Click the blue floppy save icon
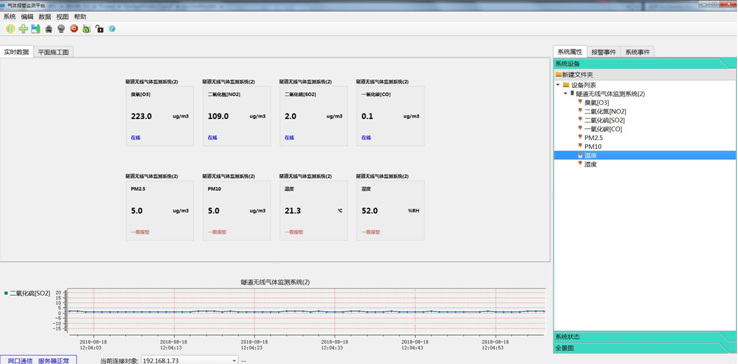 click(36, 29)
